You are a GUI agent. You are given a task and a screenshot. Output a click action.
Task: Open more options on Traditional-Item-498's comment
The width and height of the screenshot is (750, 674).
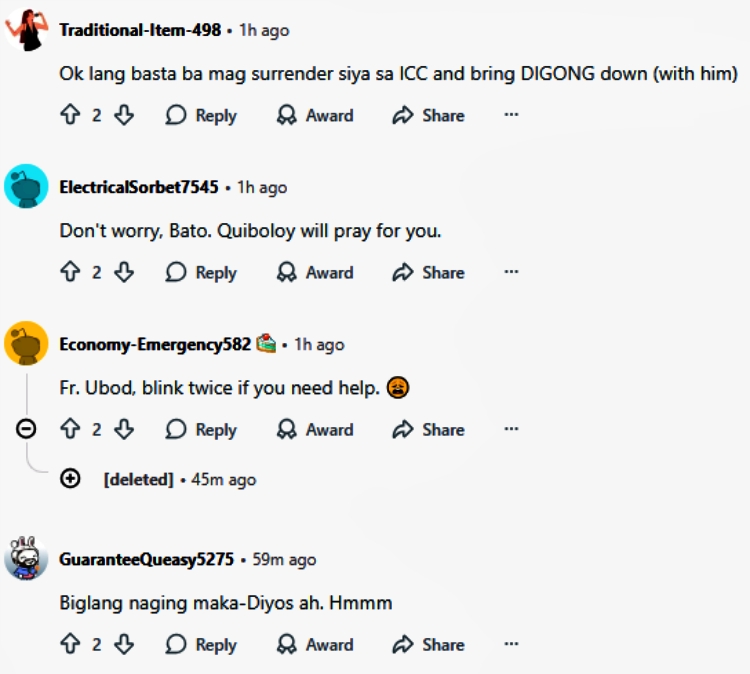click(511, 115)
